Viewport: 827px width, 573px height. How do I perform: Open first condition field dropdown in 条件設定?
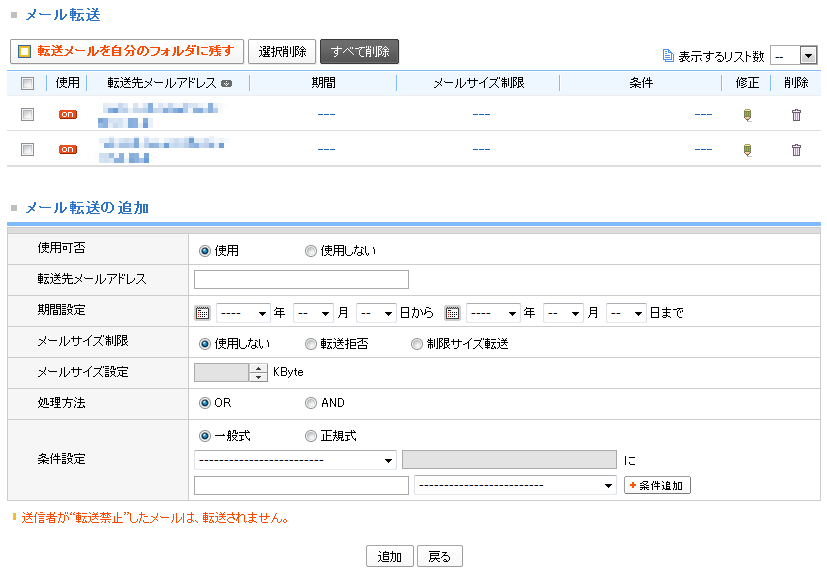pyautogui.click(x=295, y=460)
